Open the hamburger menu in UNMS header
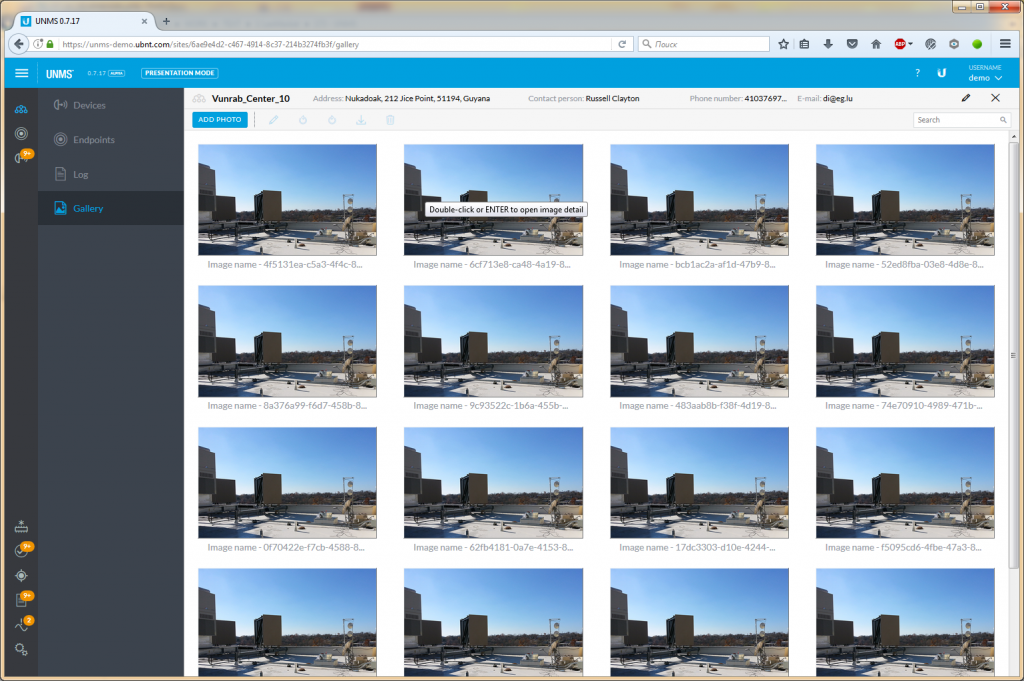The image size is (1024, 681). click(22, 73)
